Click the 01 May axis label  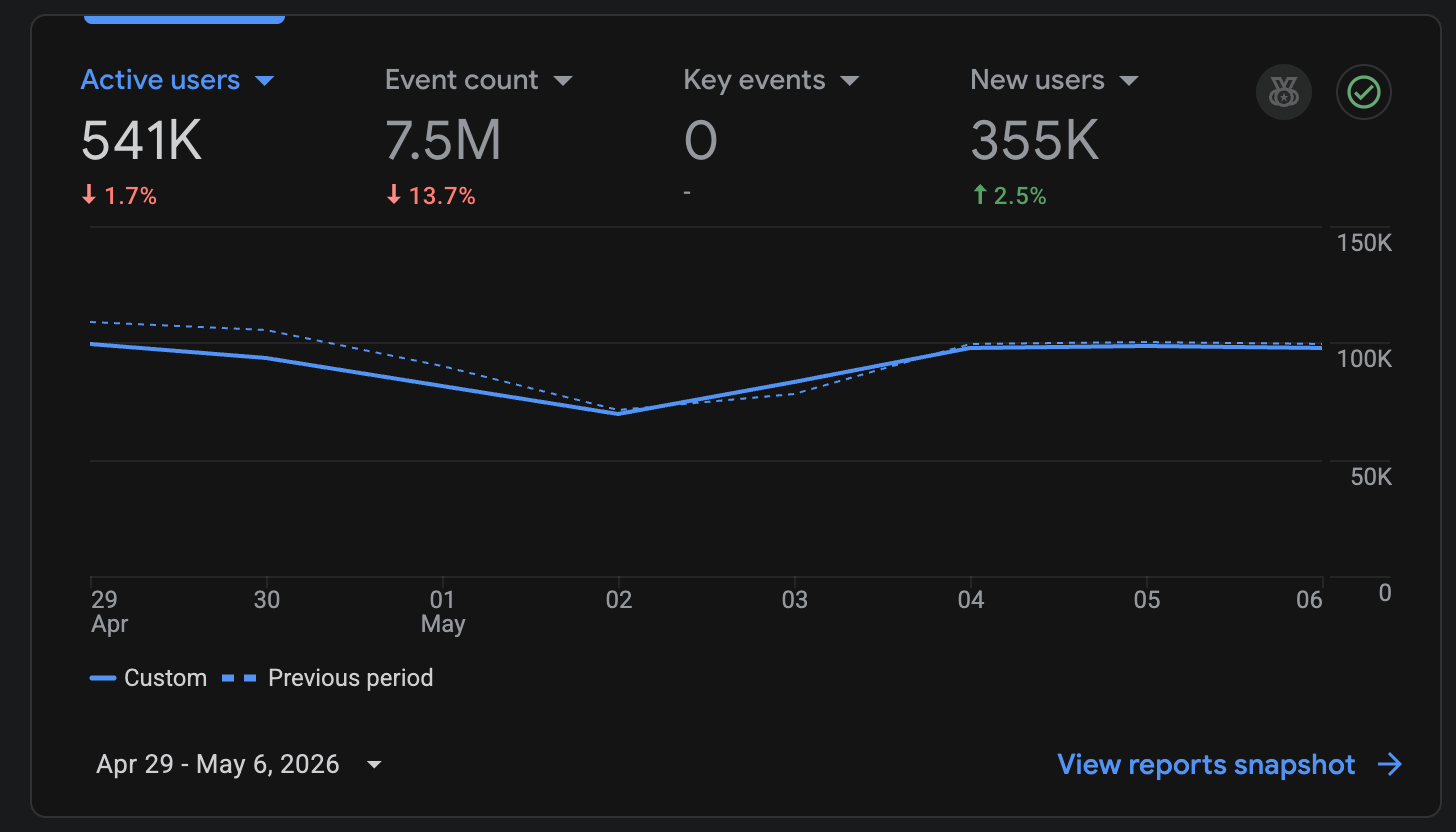(x=443, y=611)
